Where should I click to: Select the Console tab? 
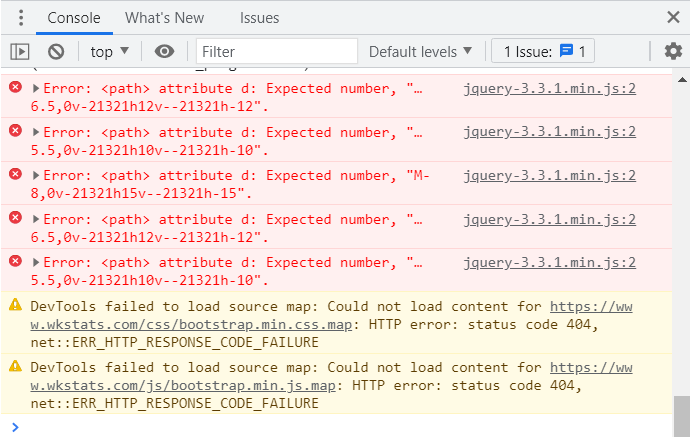coord(74,18)
